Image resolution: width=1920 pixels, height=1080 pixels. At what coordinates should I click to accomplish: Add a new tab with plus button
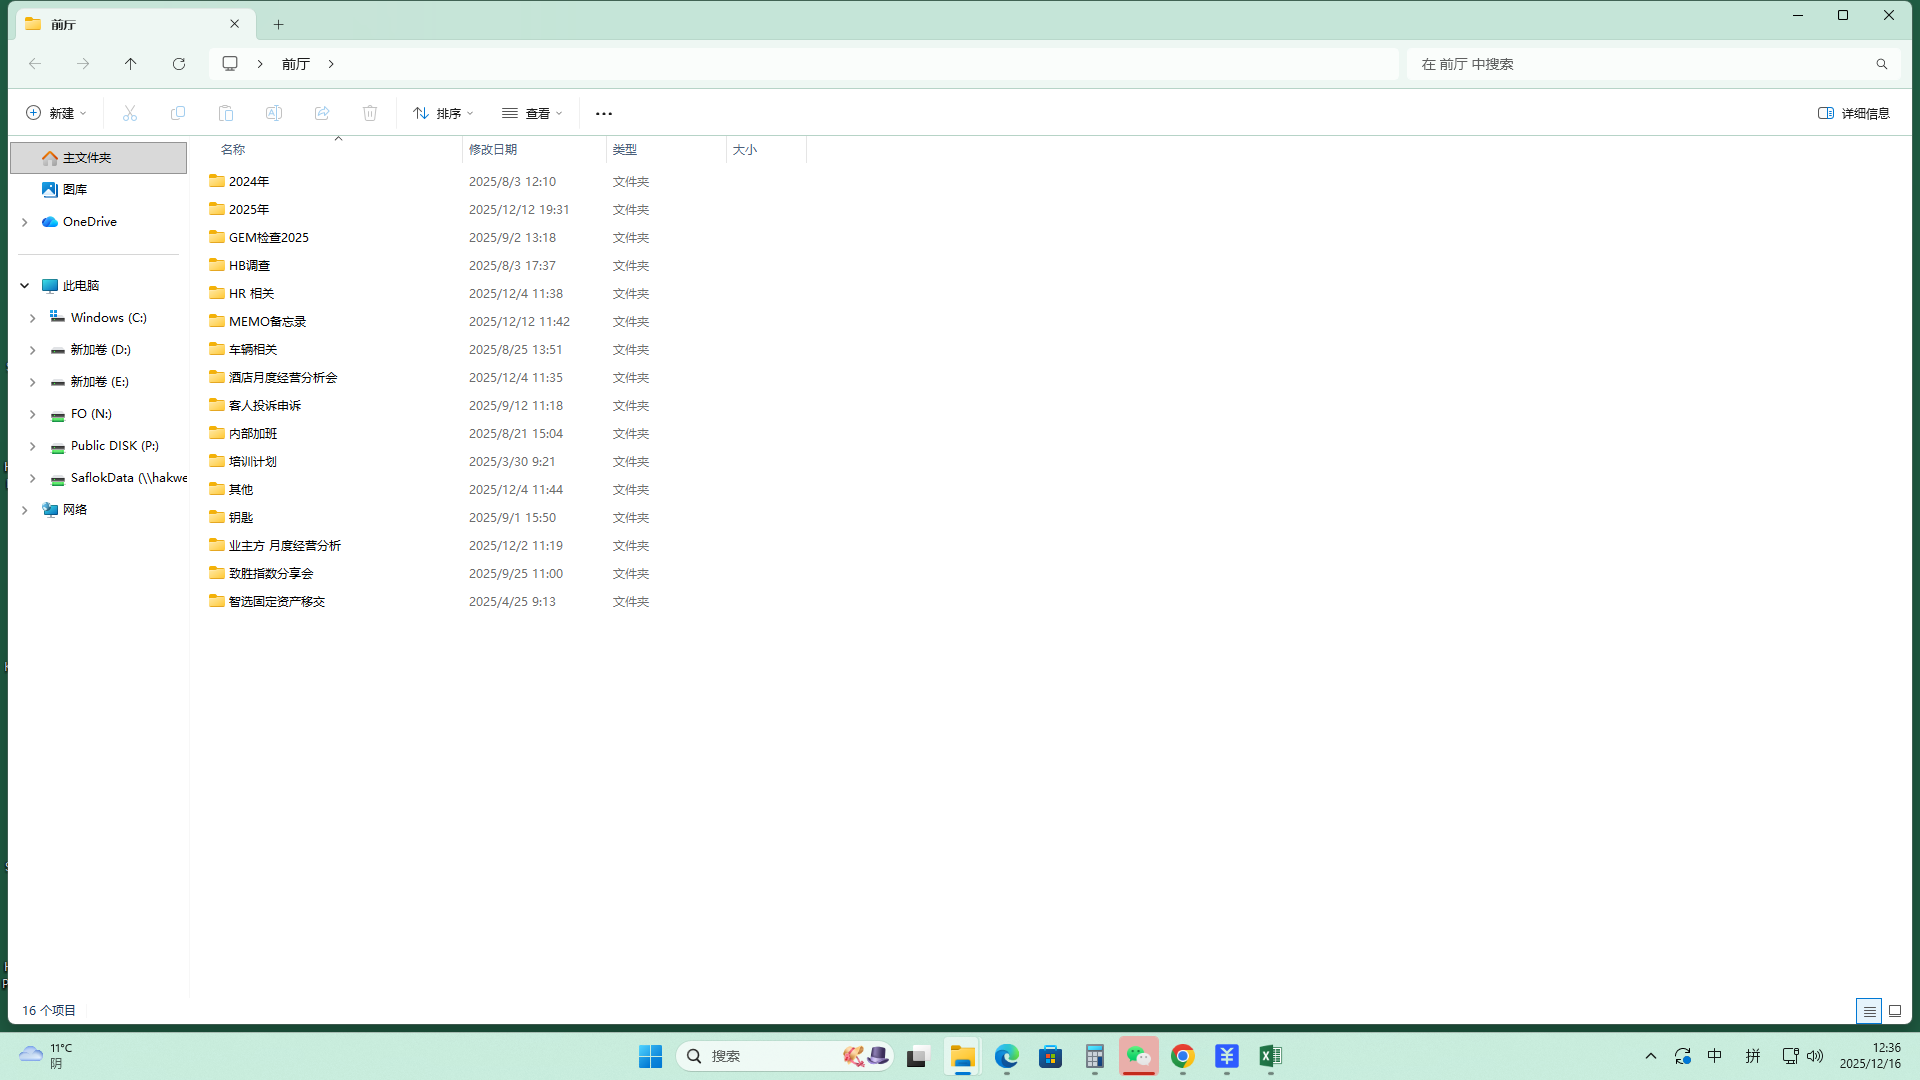click(x=279, y=24)
